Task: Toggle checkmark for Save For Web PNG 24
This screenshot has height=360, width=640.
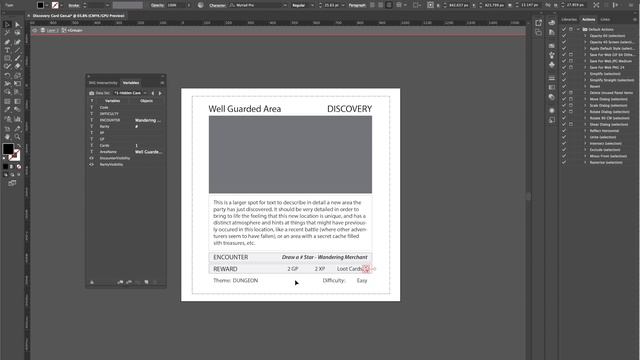Action: click(564, 67)
